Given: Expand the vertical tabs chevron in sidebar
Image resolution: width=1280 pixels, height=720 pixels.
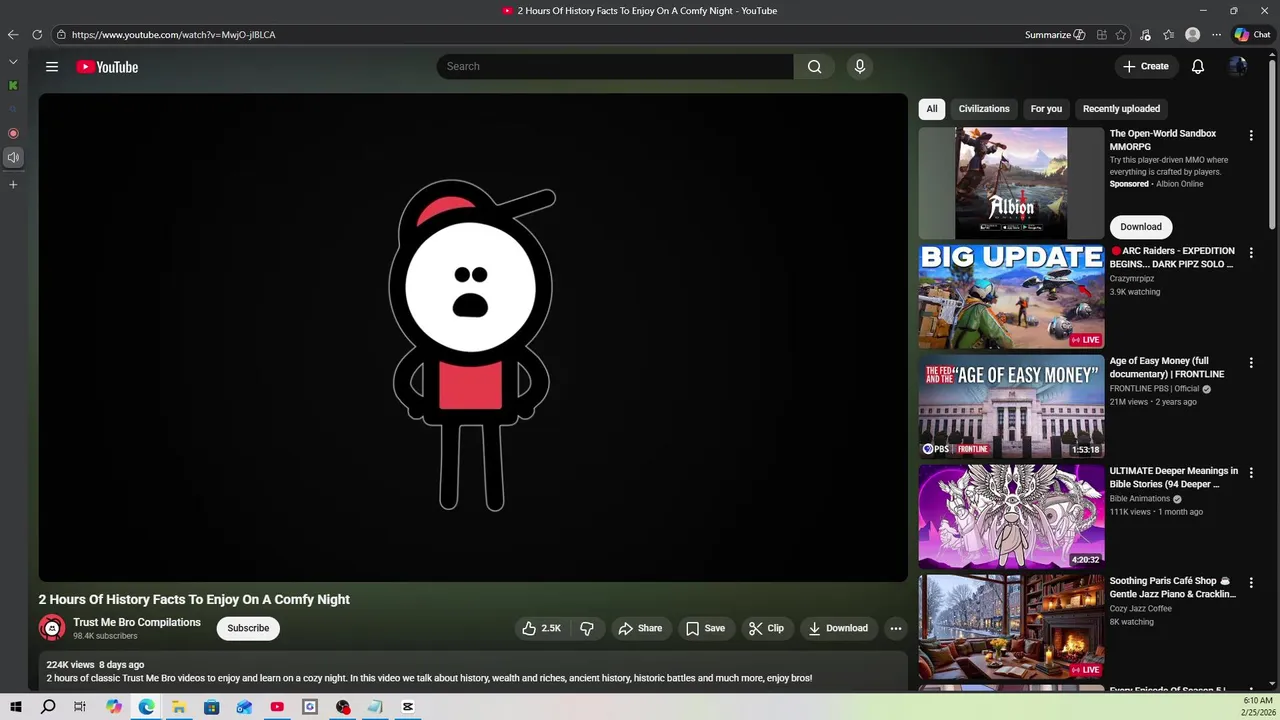Looking at the screenshot, I should click(13, 62).
